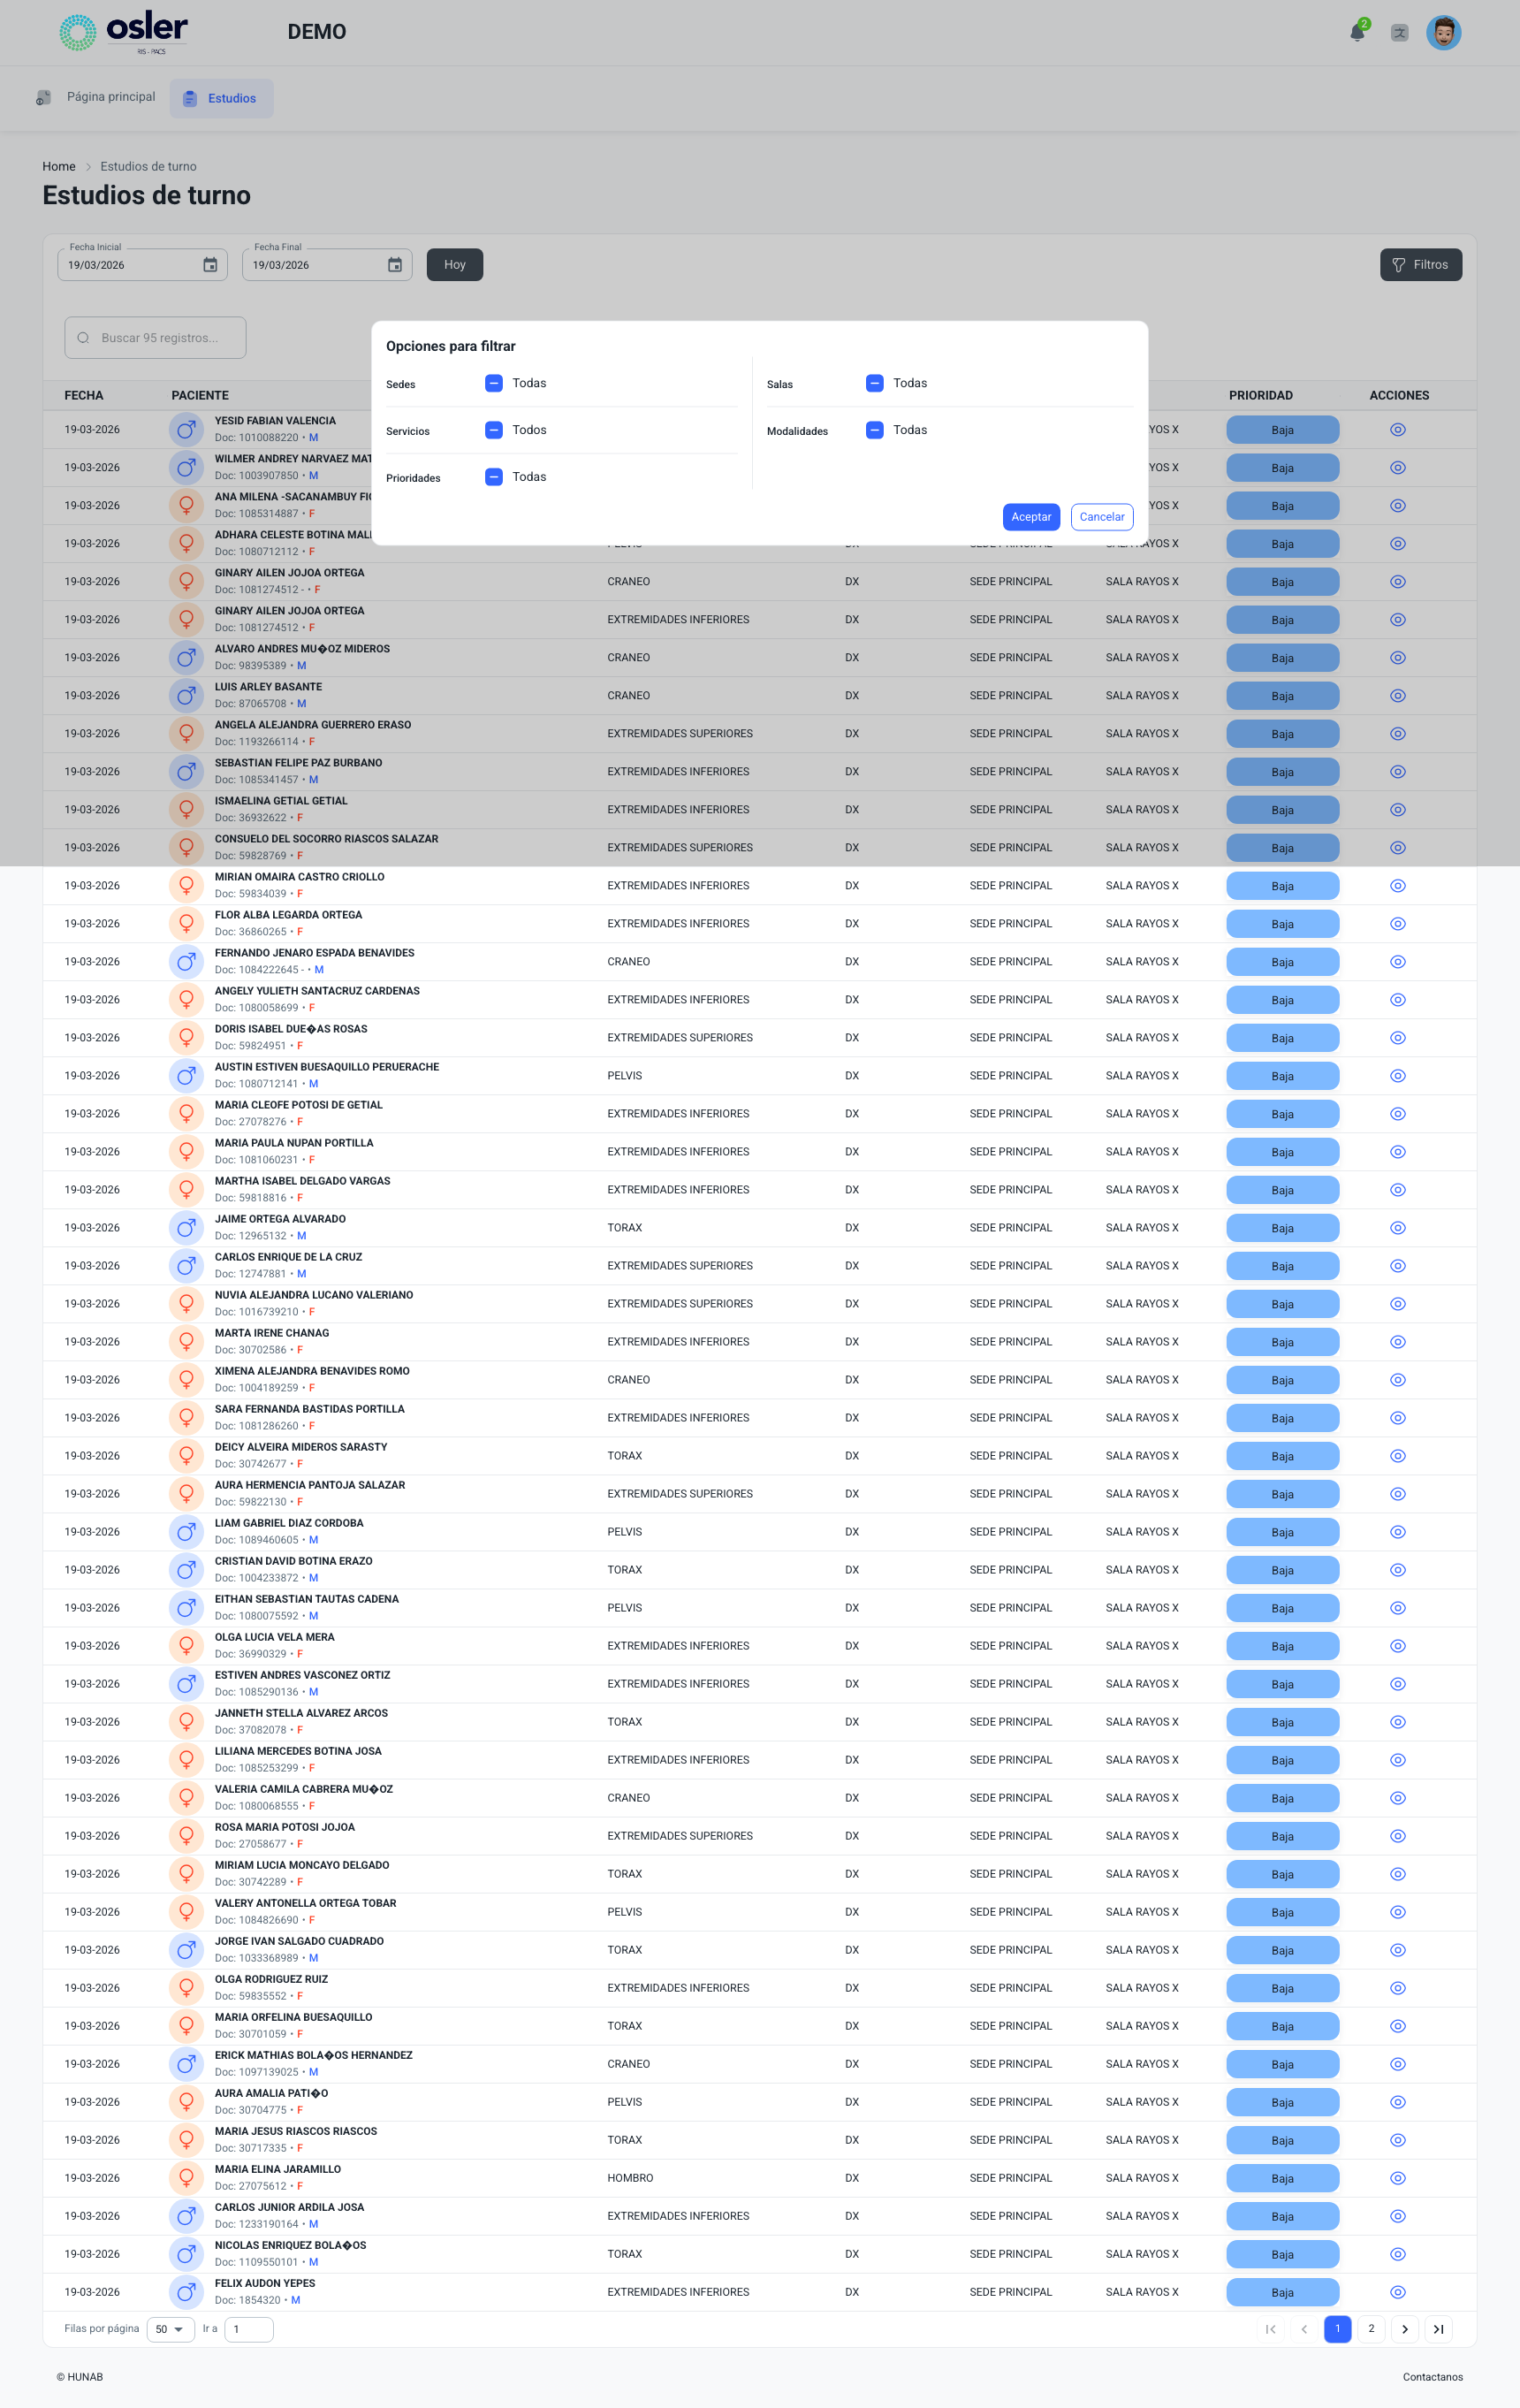Open the user avatar profile
This screenshot has height=2408, width=1520.
(x=1443, y=33)
